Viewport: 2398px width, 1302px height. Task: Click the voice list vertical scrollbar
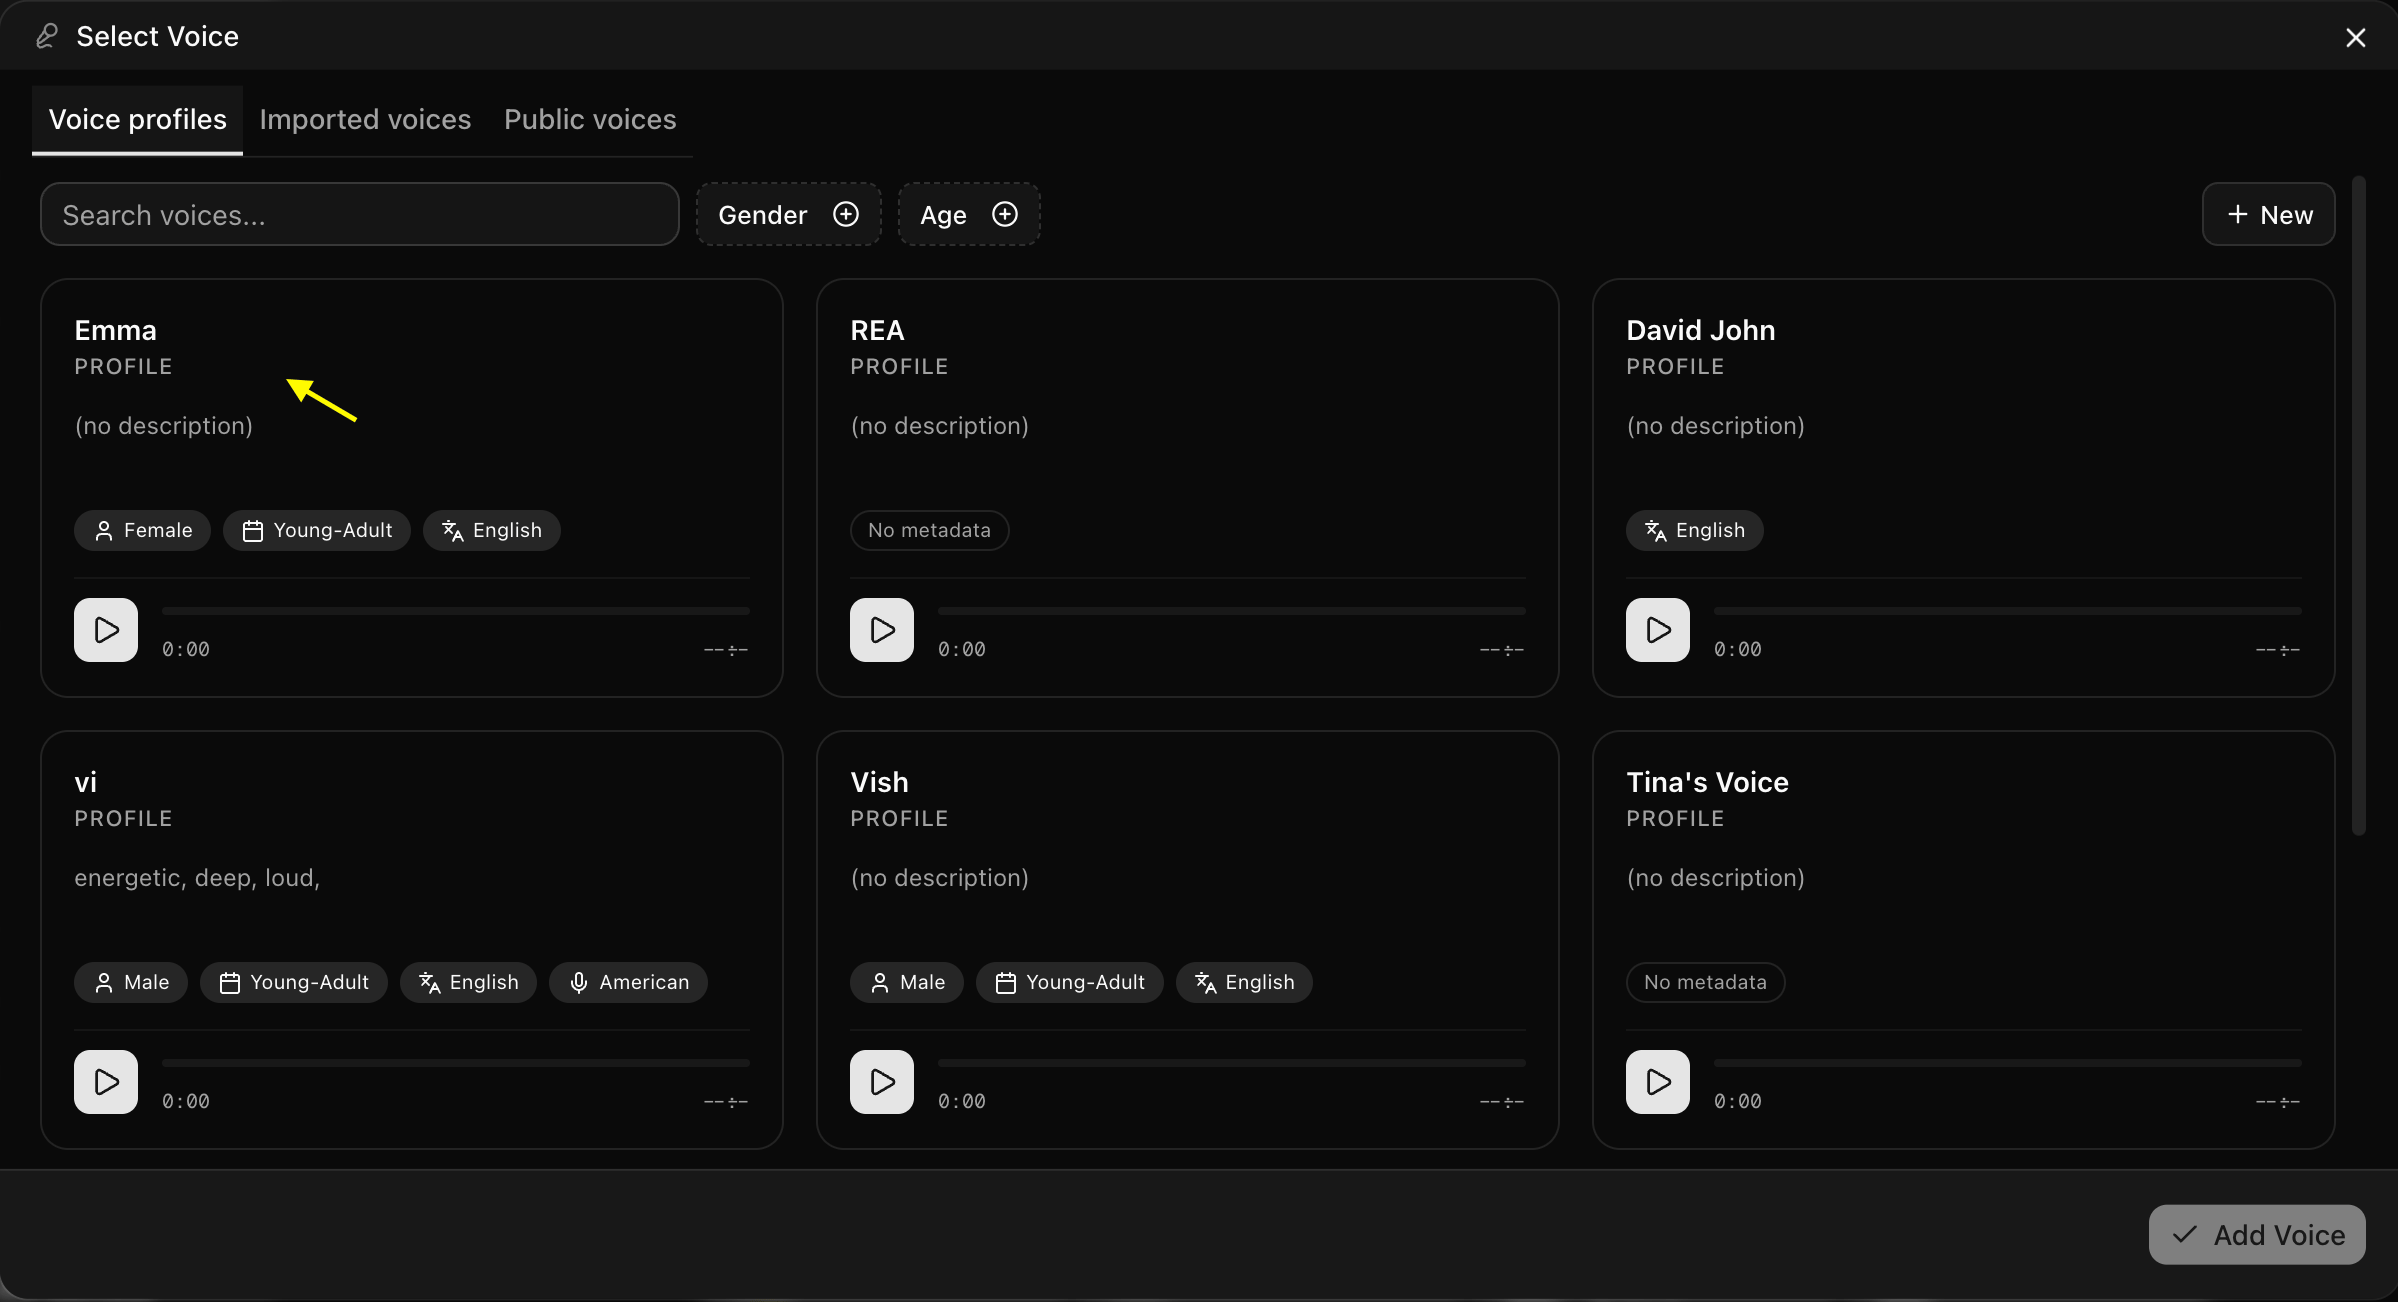coord(2359,505)
